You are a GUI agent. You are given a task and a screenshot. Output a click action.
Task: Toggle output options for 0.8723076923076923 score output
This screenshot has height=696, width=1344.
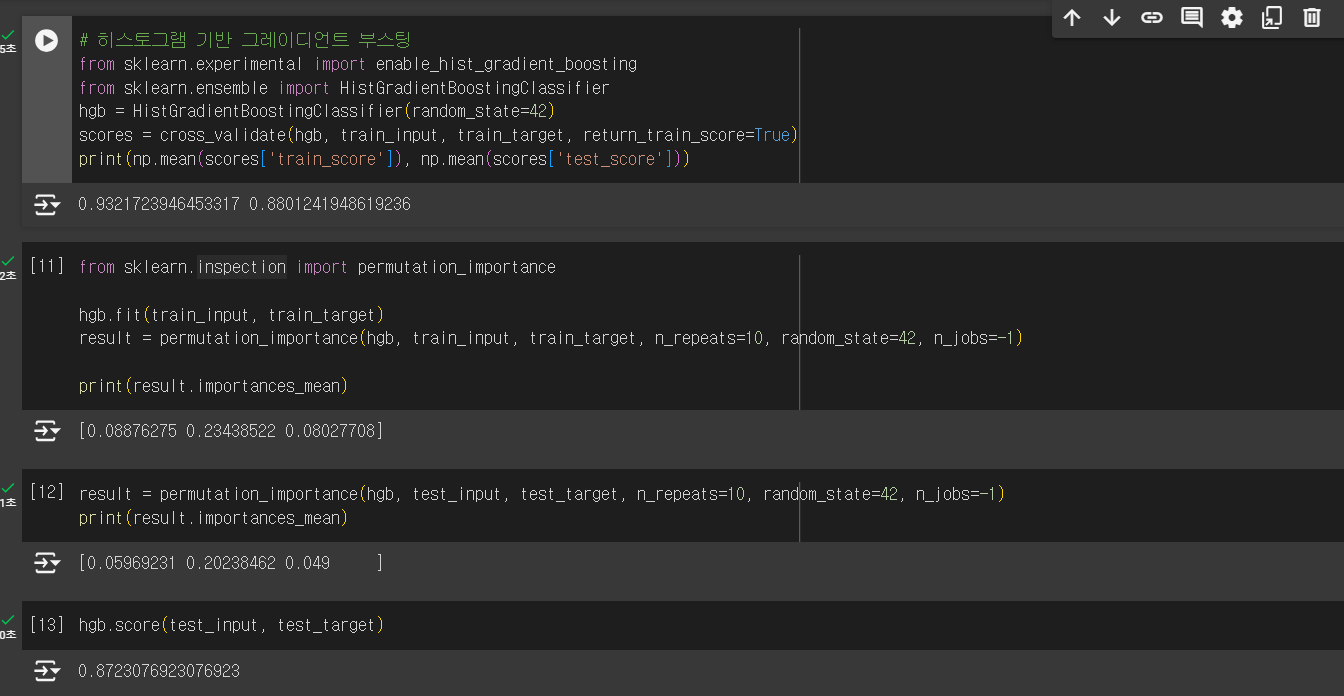point(47,670)
